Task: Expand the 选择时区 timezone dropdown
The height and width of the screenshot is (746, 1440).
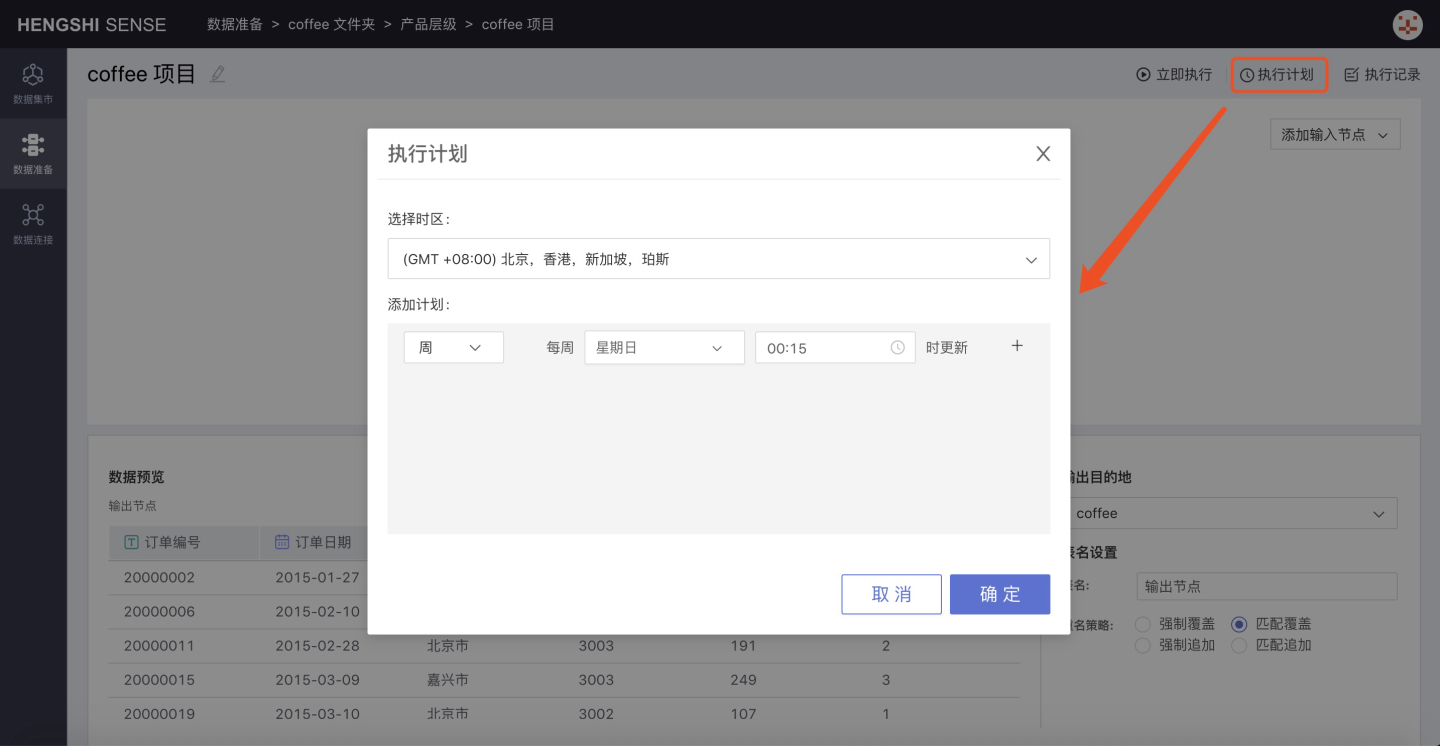Action: (x=718, y=259)
